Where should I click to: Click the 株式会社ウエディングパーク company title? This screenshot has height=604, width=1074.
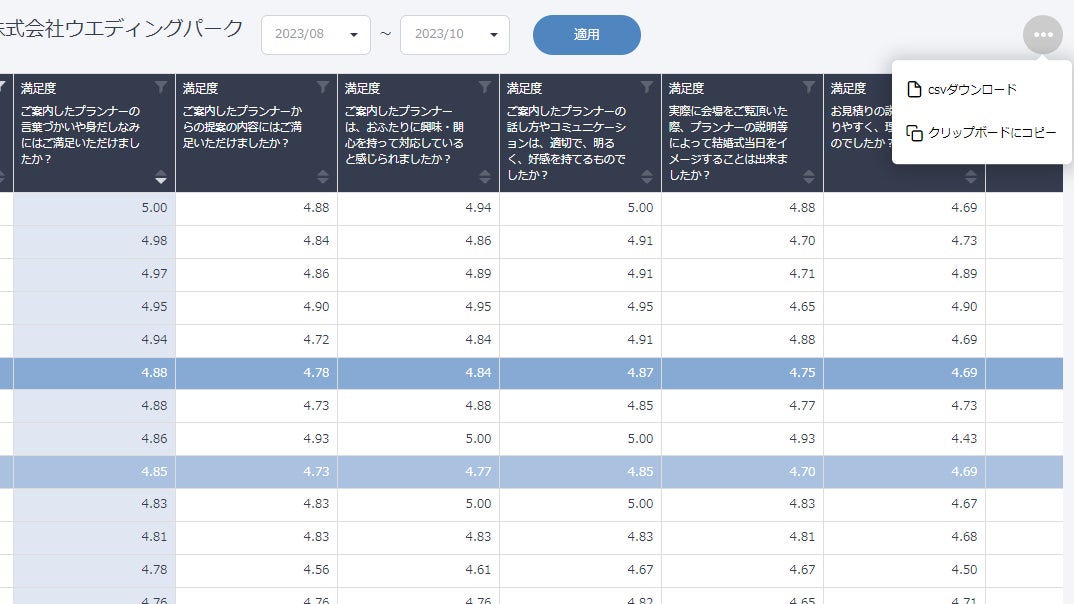pyautogui.click(x=120, y=29)
